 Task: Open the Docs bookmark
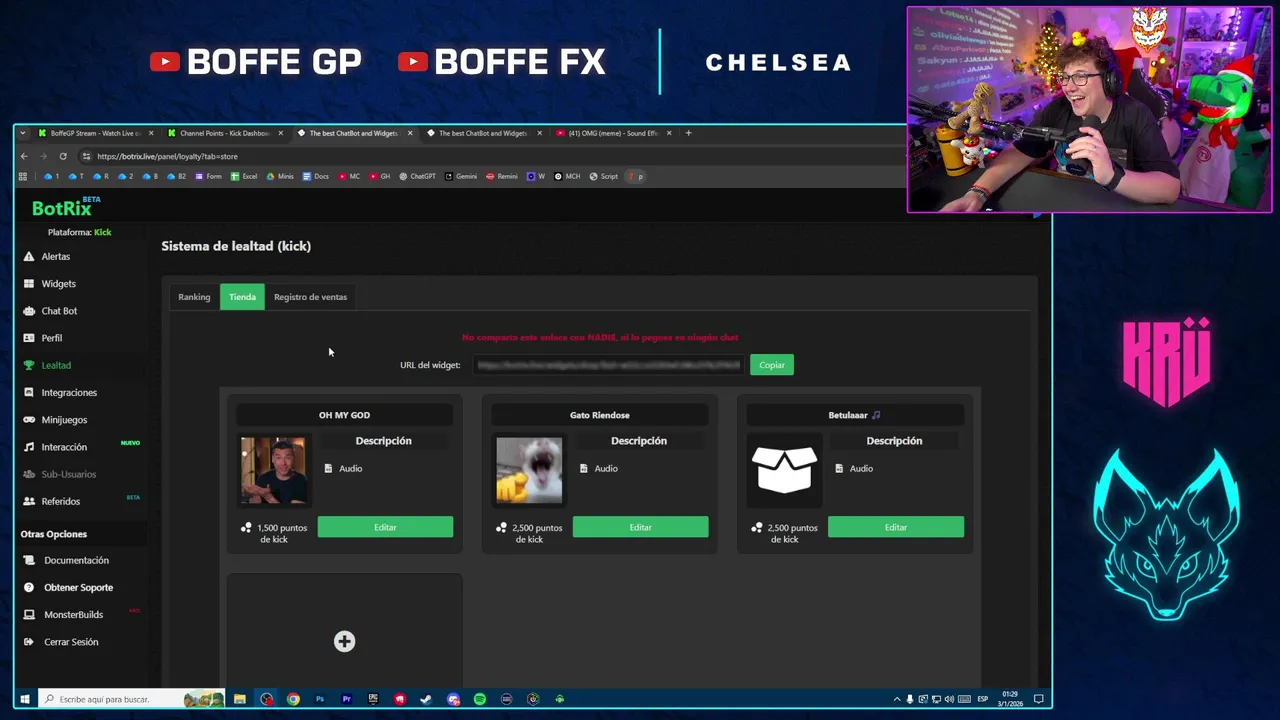point(315,176)
